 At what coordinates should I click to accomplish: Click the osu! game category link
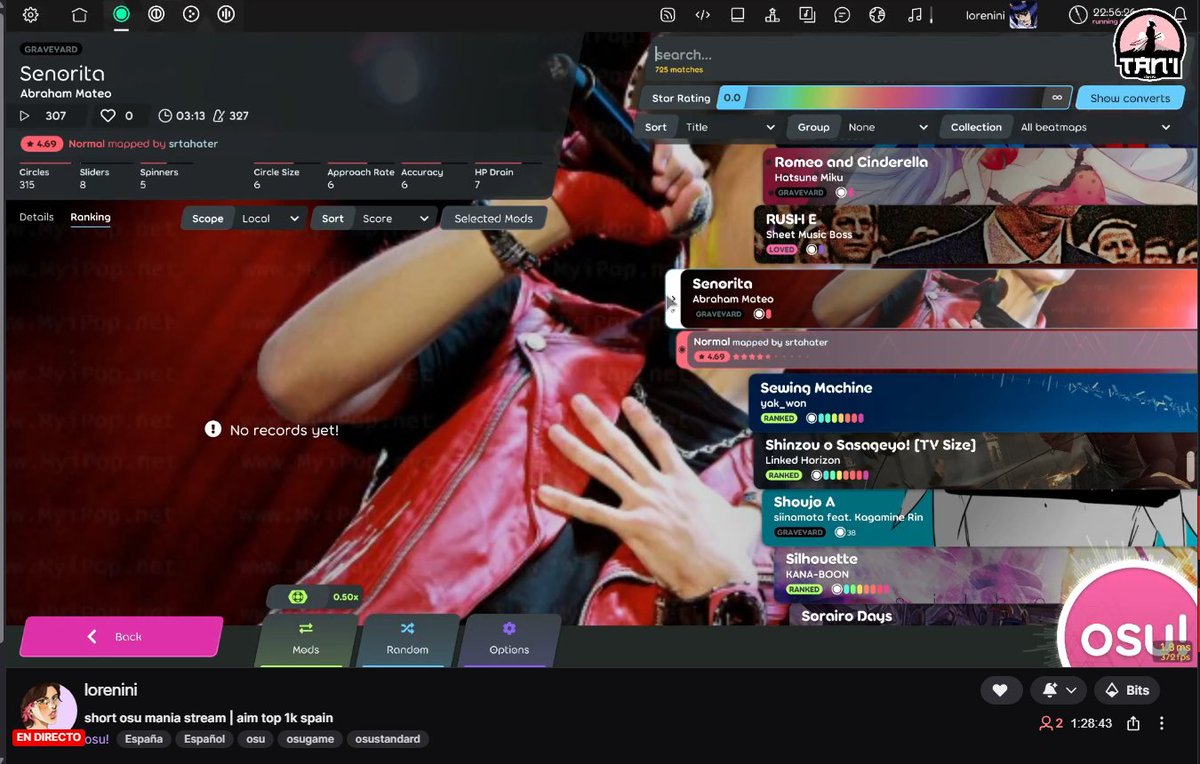pos(97,739)
